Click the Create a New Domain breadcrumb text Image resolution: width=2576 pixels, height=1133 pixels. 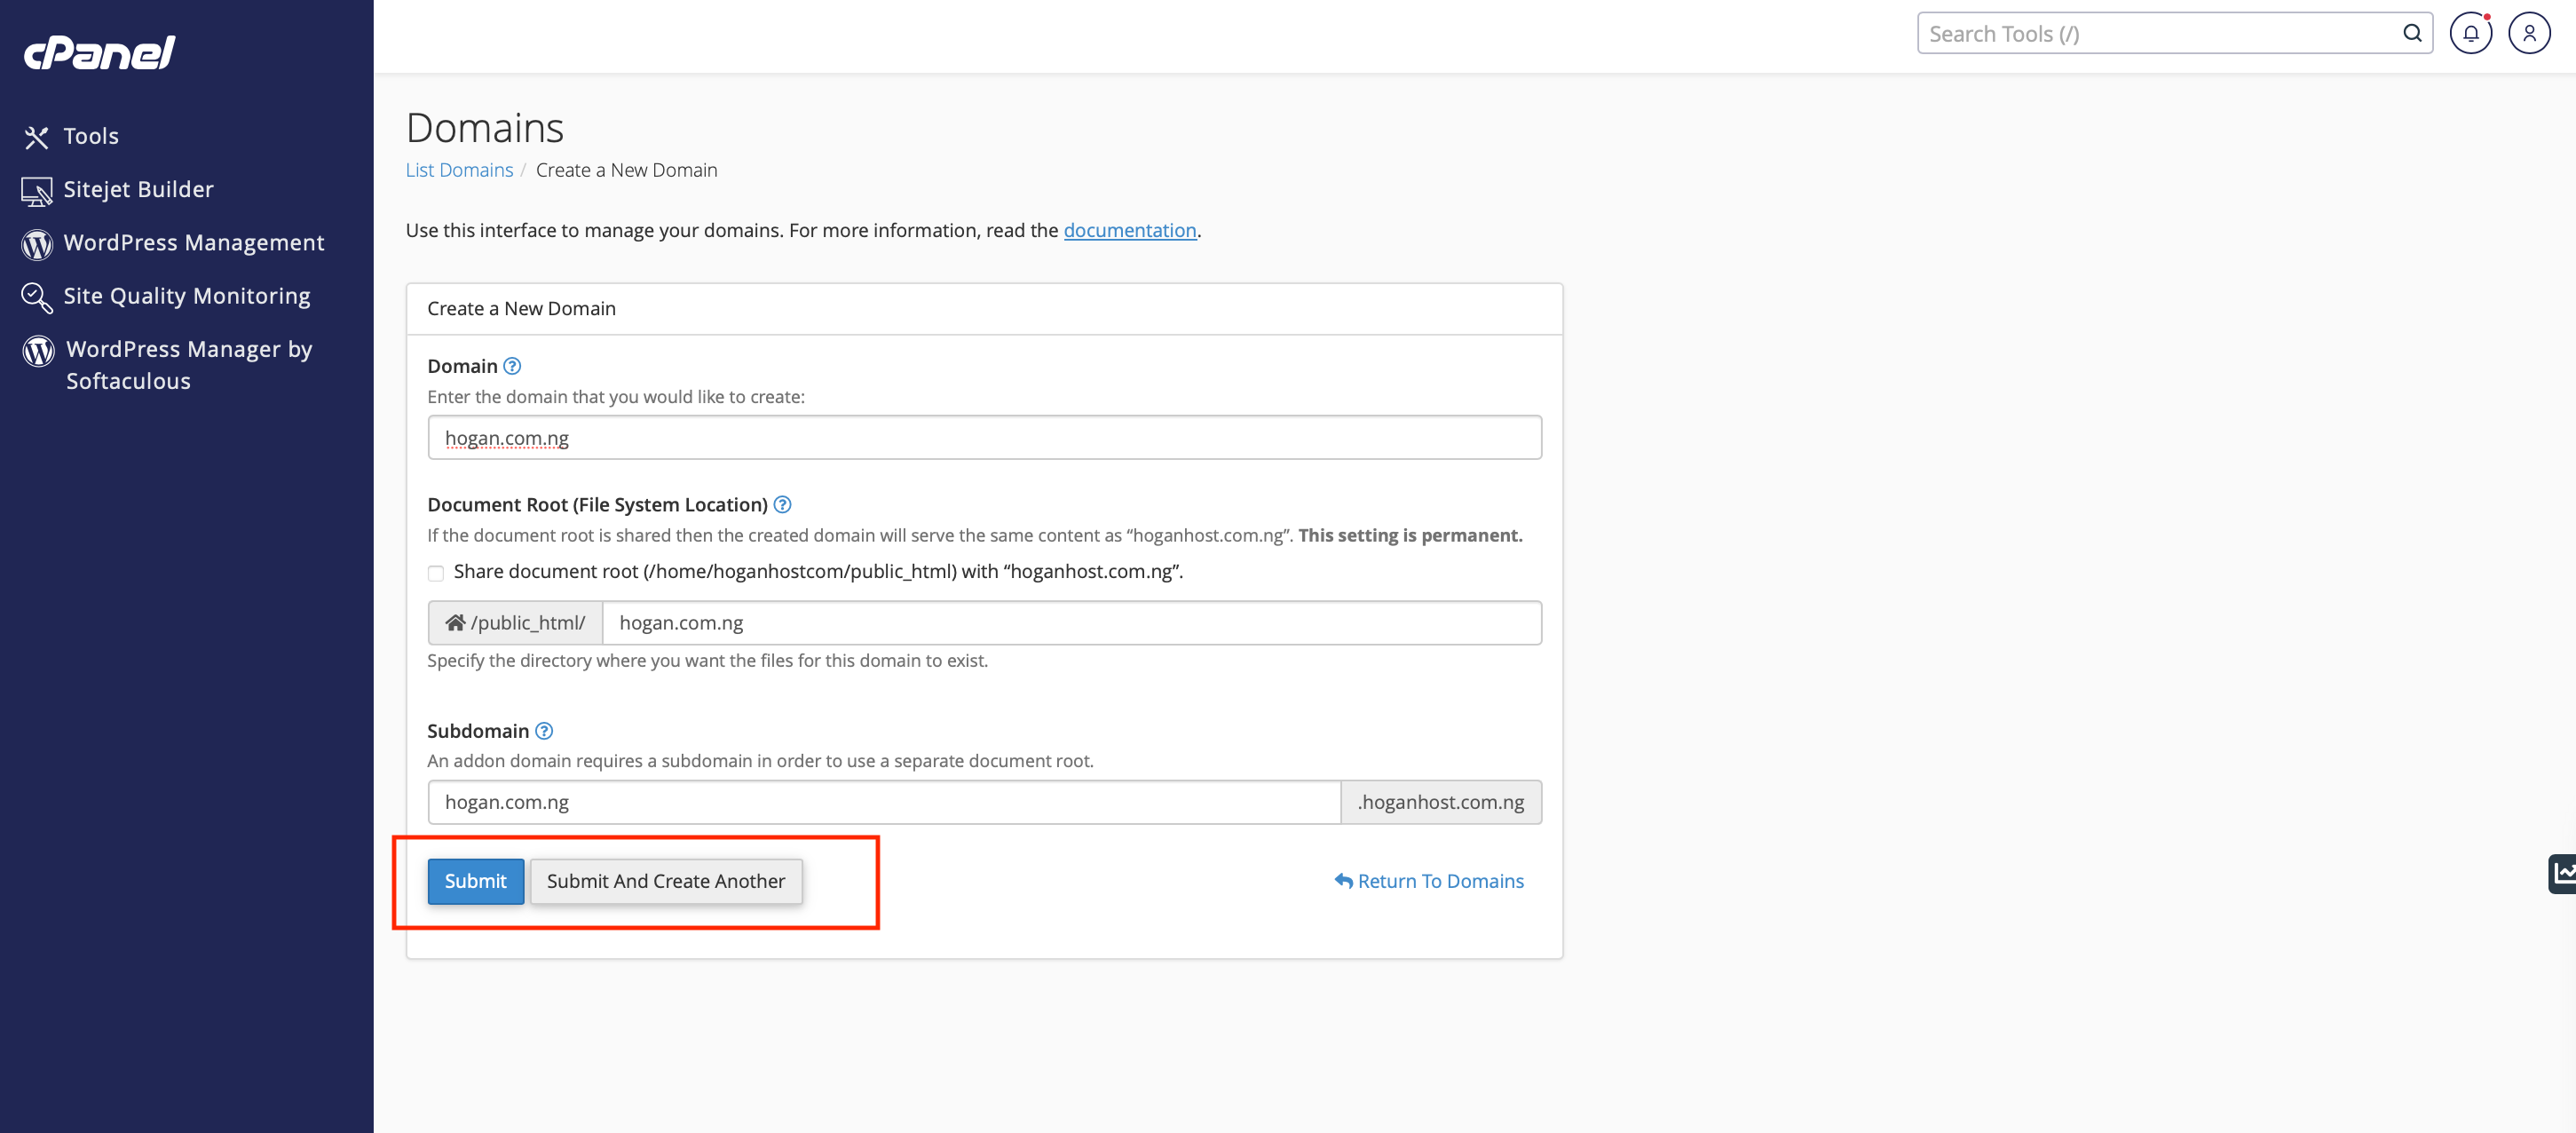[x=626, y=170]
